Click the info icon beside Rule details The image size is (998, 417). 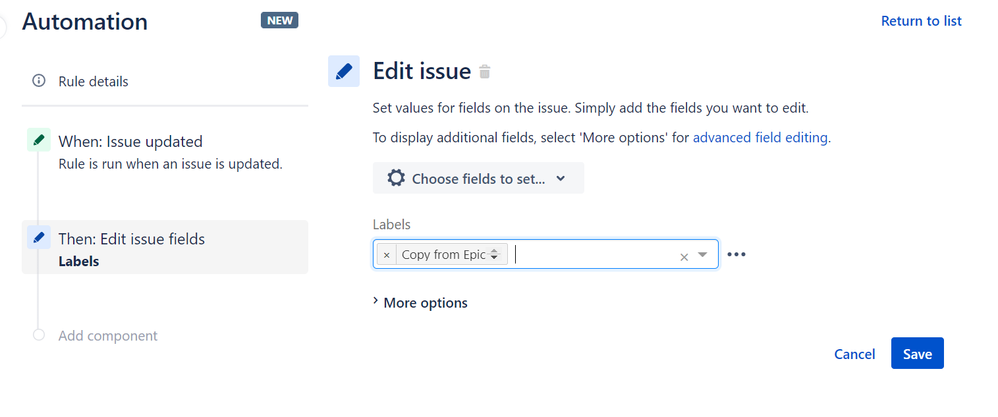(x=39, y=81)
